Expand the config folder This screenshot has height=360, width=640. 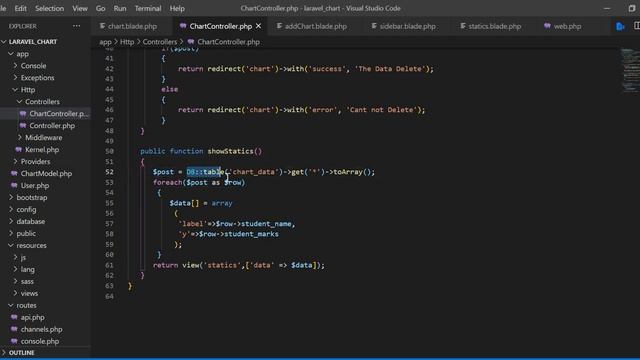26,209
